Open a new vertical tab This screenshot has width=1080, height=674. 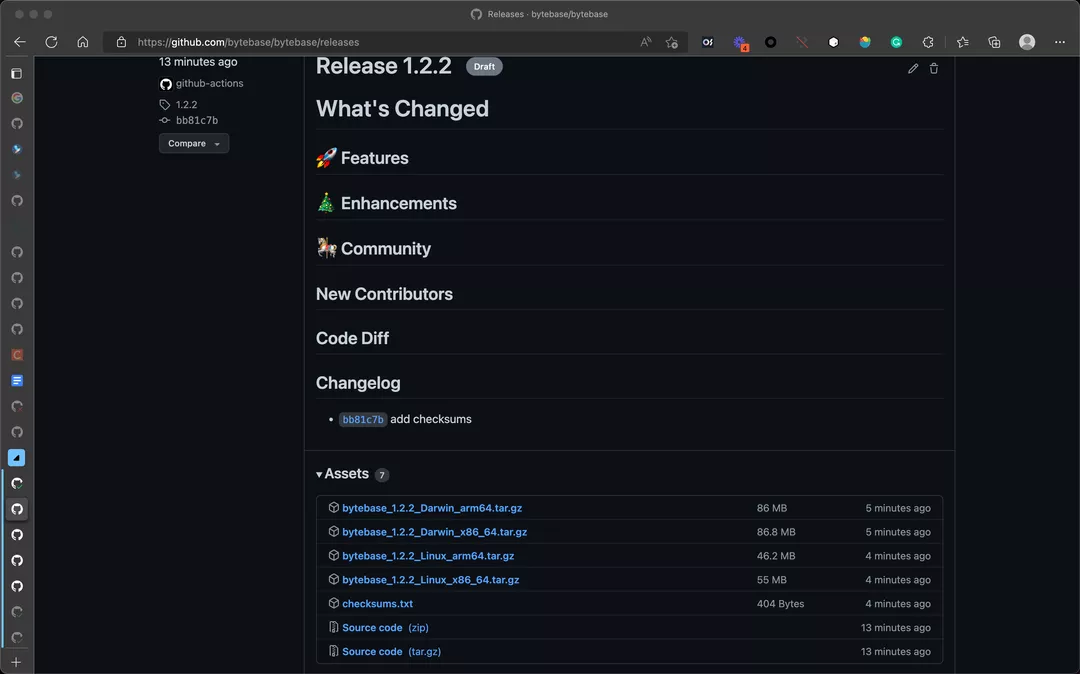(x=16, y=662)
